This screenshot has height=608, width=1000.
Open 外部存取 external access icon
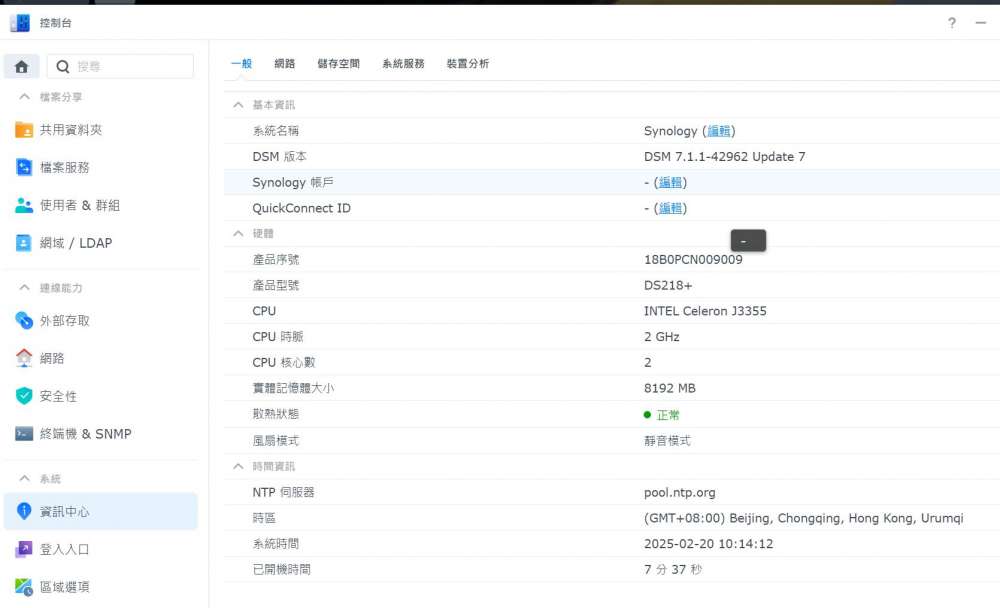coord(24,320)
